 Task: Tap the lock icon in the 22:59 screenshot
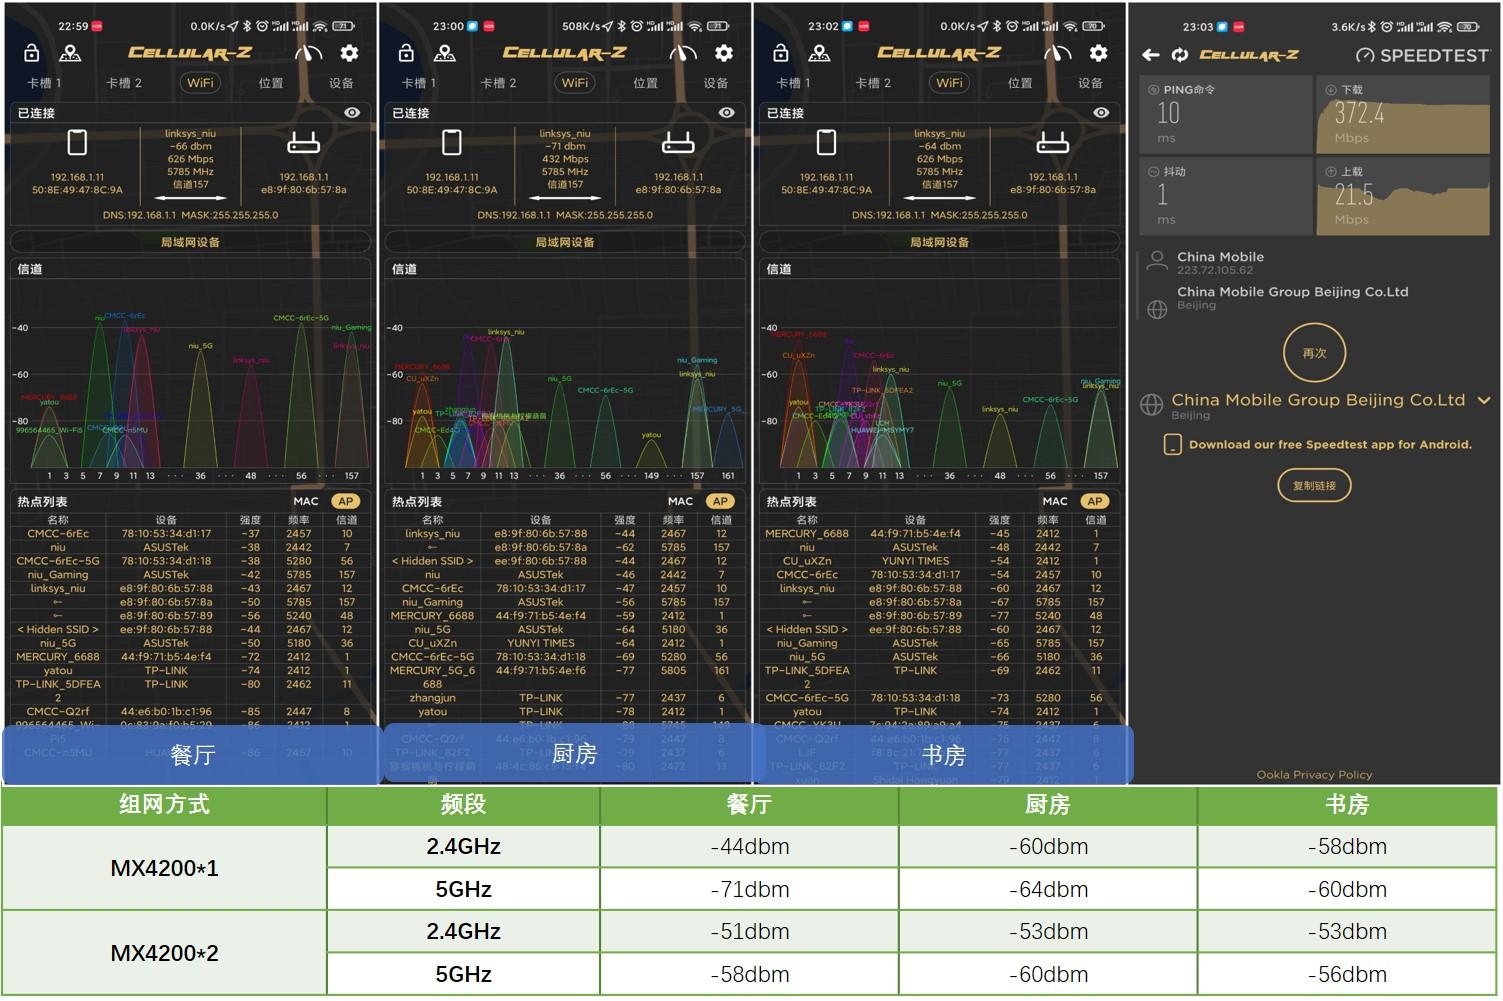point(31,53)
